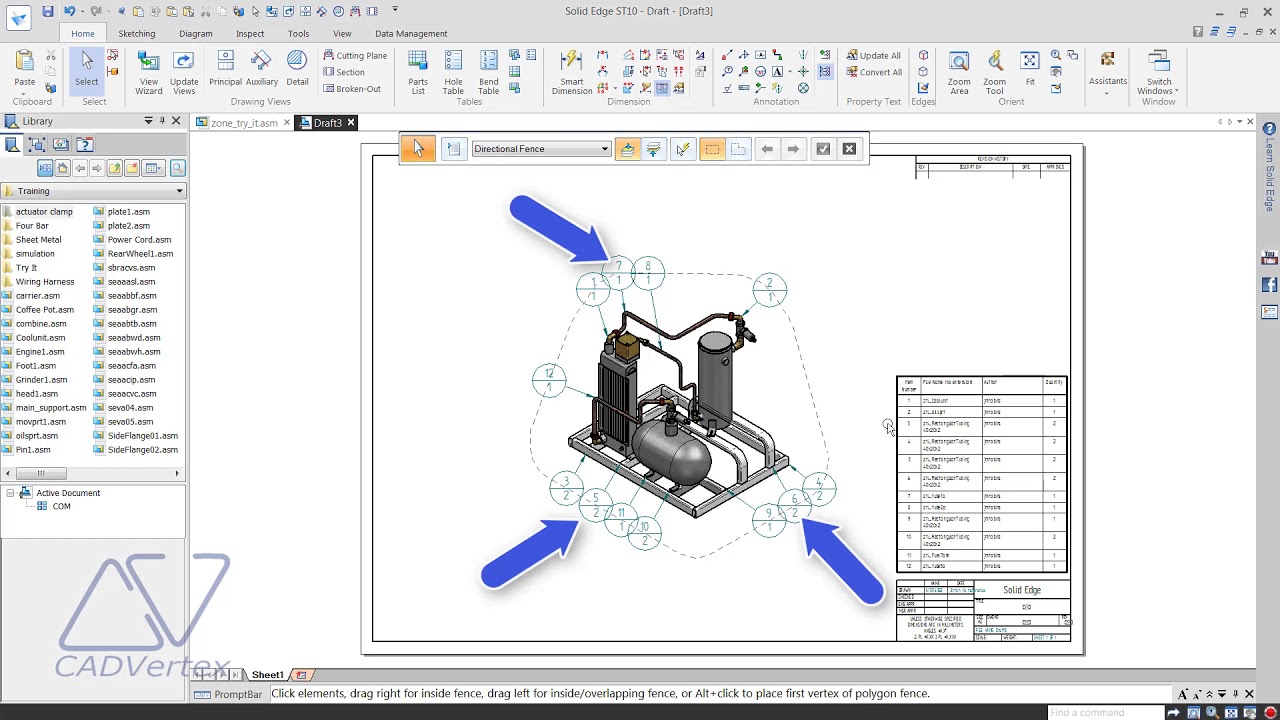The image size is (1280, 720).
Task: Click the Library horizontal scrollbar
Action: (x=93, y=473)
